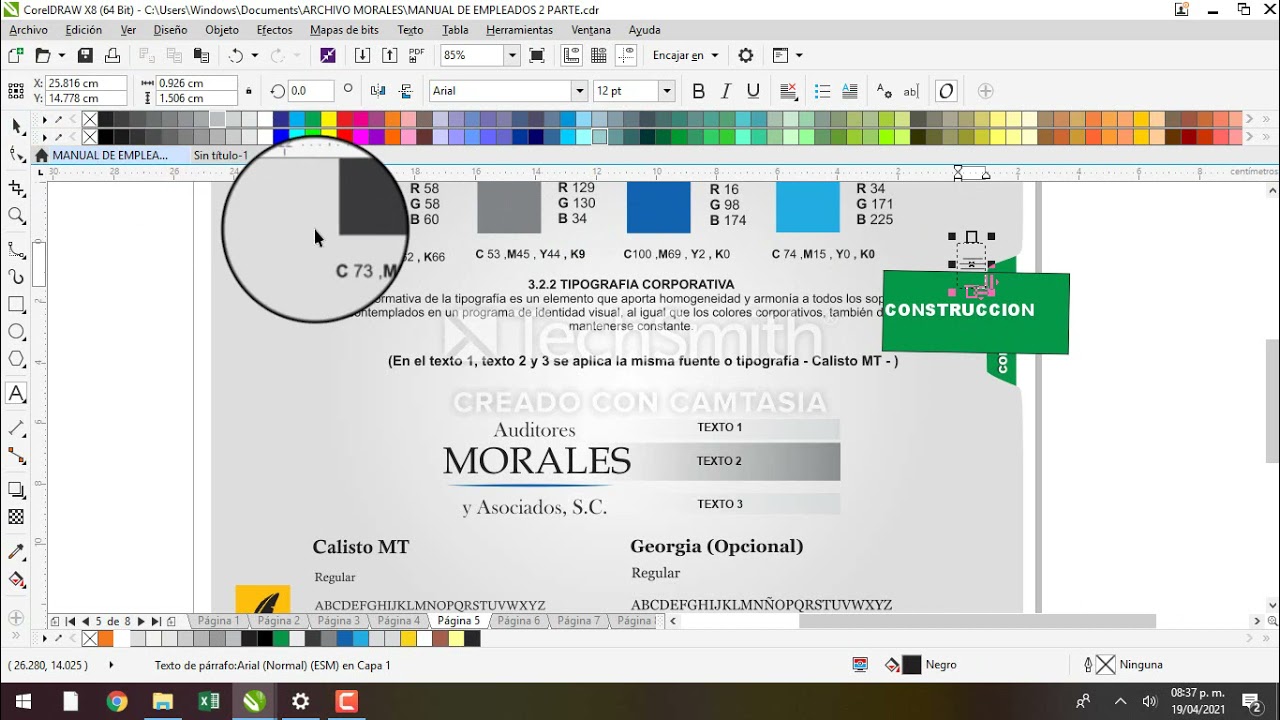
Task: Open the Archivo menu
Action: tap(29, 30)
